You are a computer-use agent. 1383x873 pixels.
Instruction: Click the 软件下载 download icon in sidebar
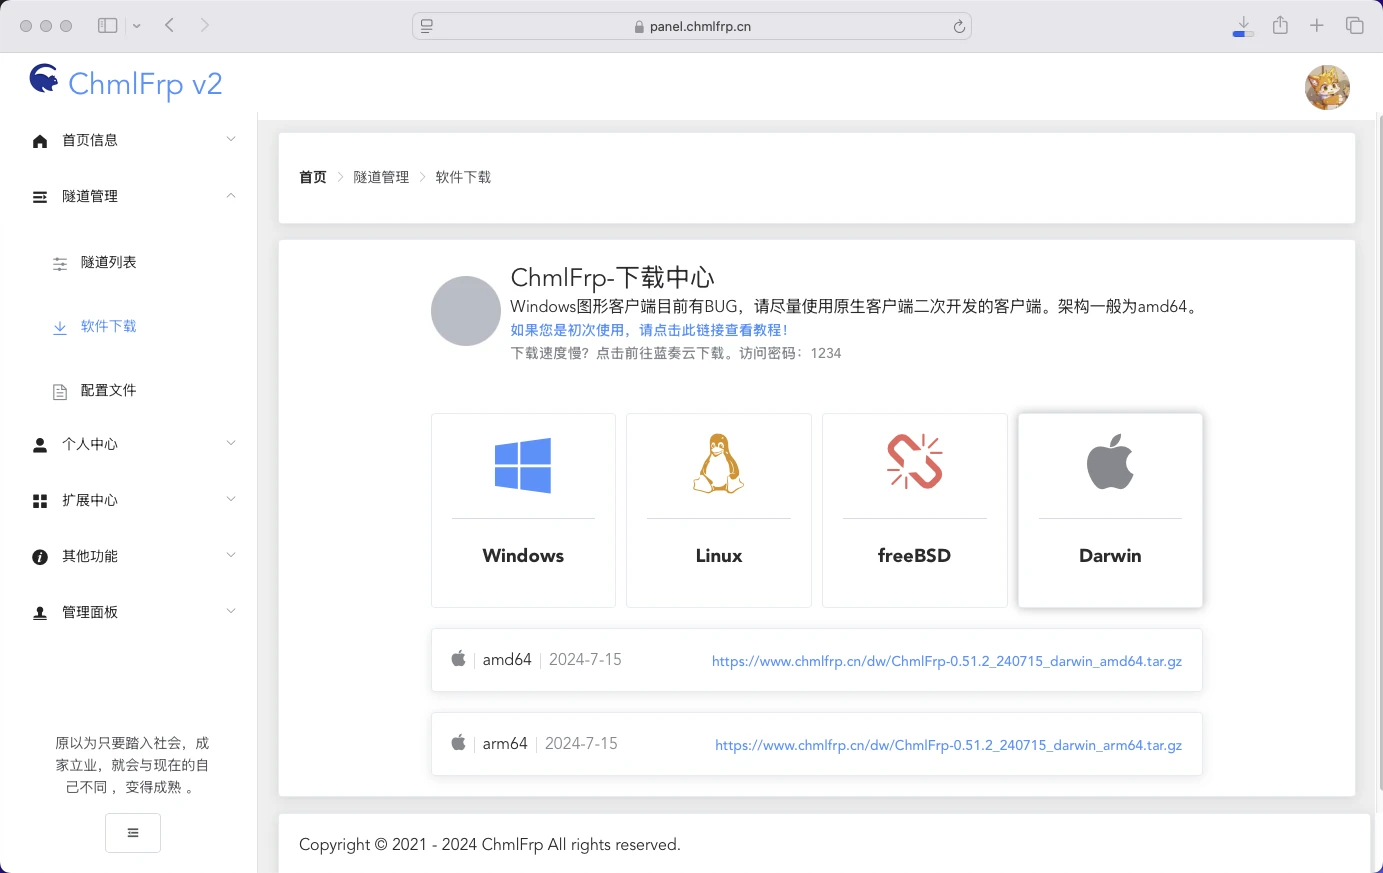(59, 326)
